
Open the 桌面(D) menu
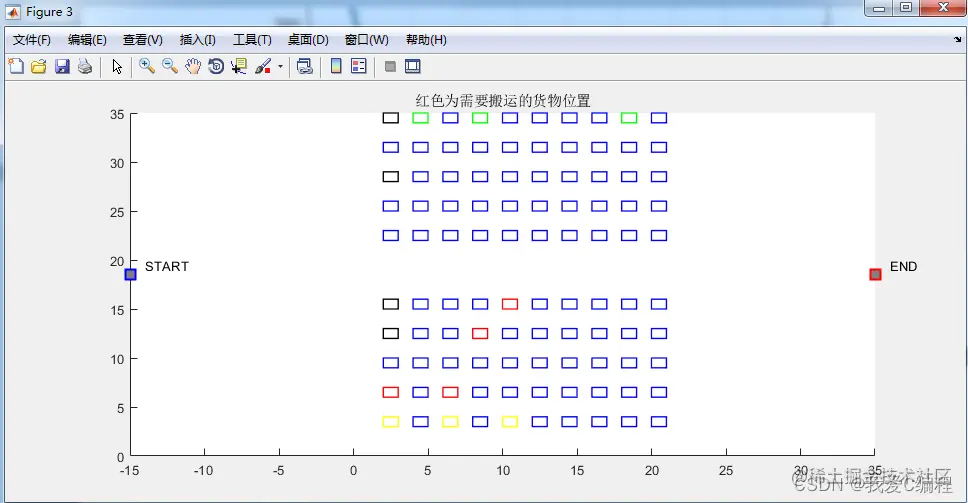tap(308, 39)
